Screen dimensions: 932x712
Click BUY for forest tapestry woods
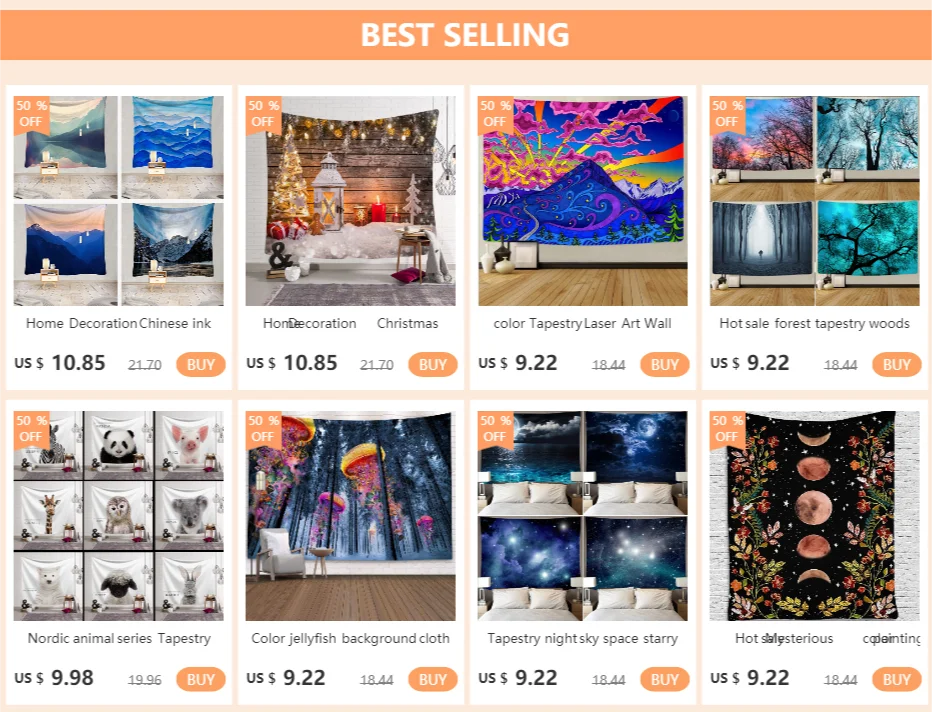[896, 364]
